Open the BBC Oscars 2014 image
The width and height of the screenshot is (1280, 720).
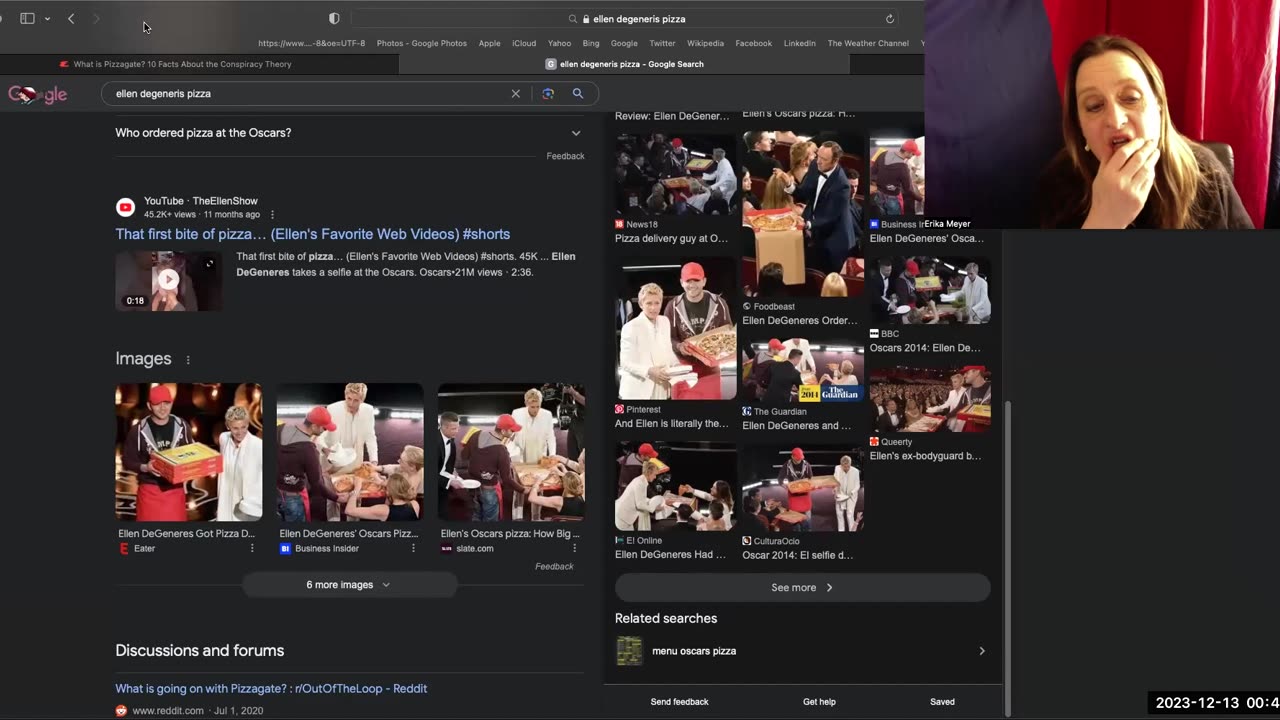(930, 290)
